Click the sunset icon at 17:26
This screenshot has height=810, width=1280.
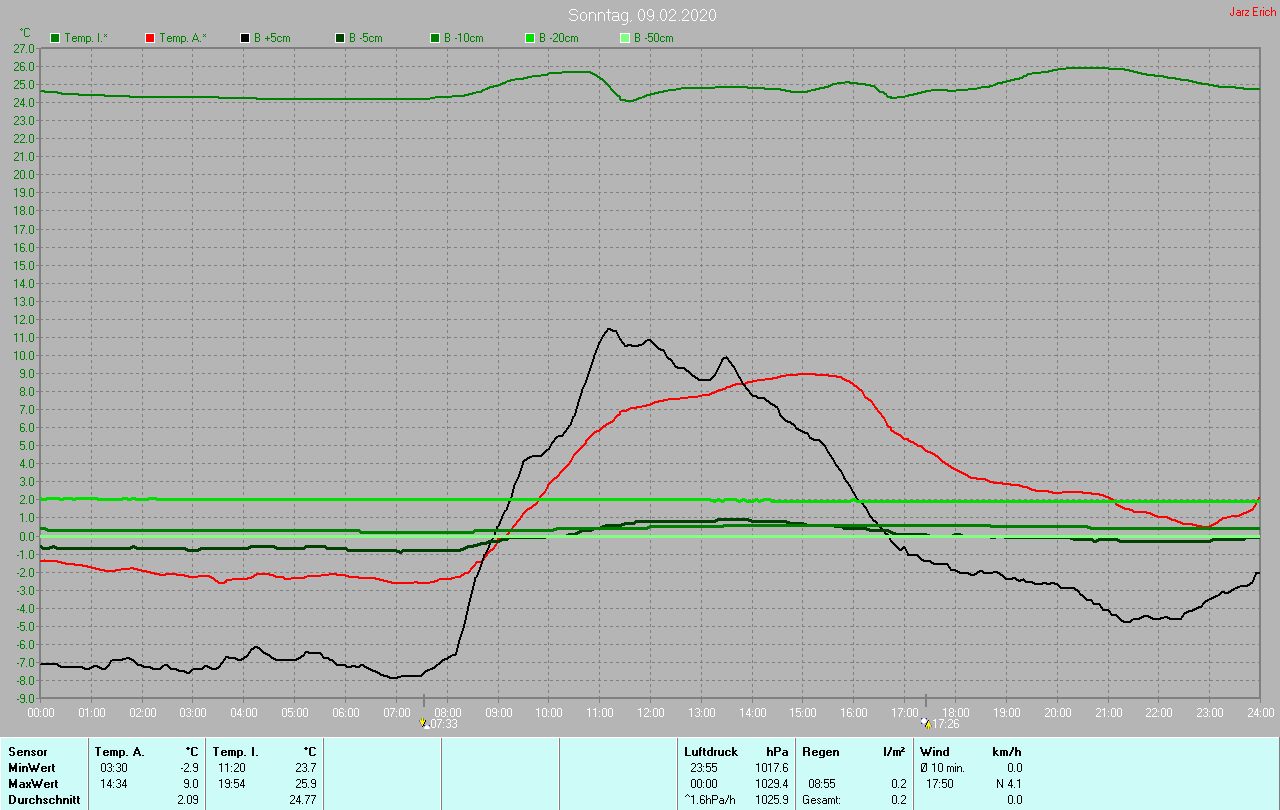tap(925, 723)
